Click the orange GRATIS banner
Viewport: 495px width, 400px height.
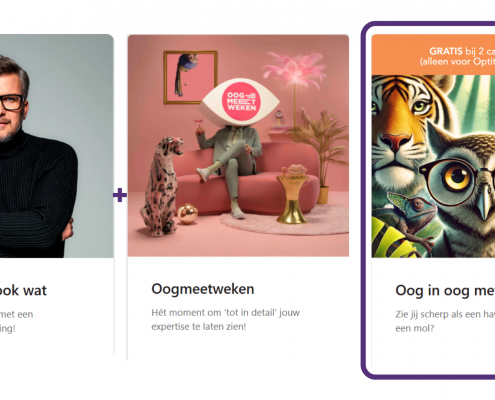pyautogui.click(x=433, y=55)
